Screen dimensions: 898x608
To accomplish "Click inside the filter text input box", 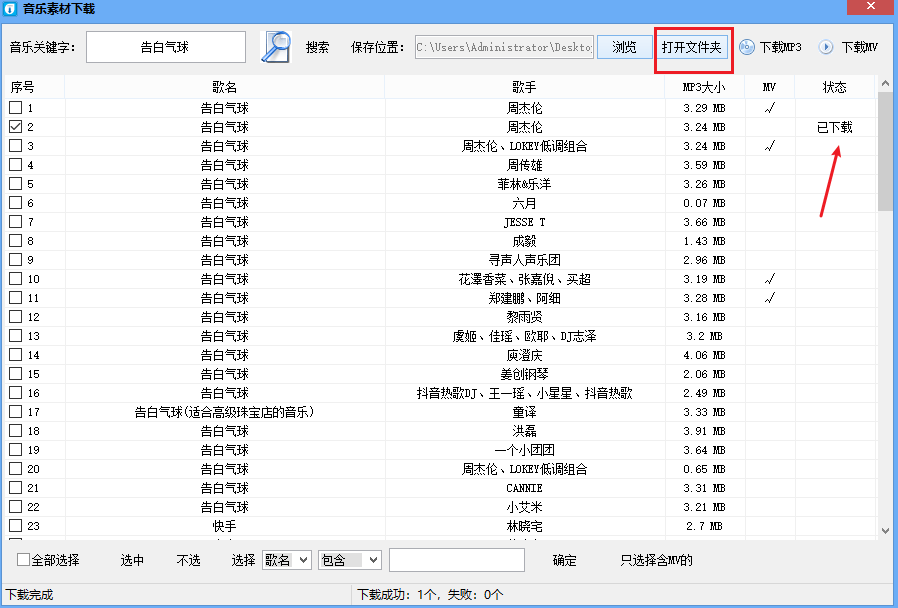I will [x=455, y=560].
